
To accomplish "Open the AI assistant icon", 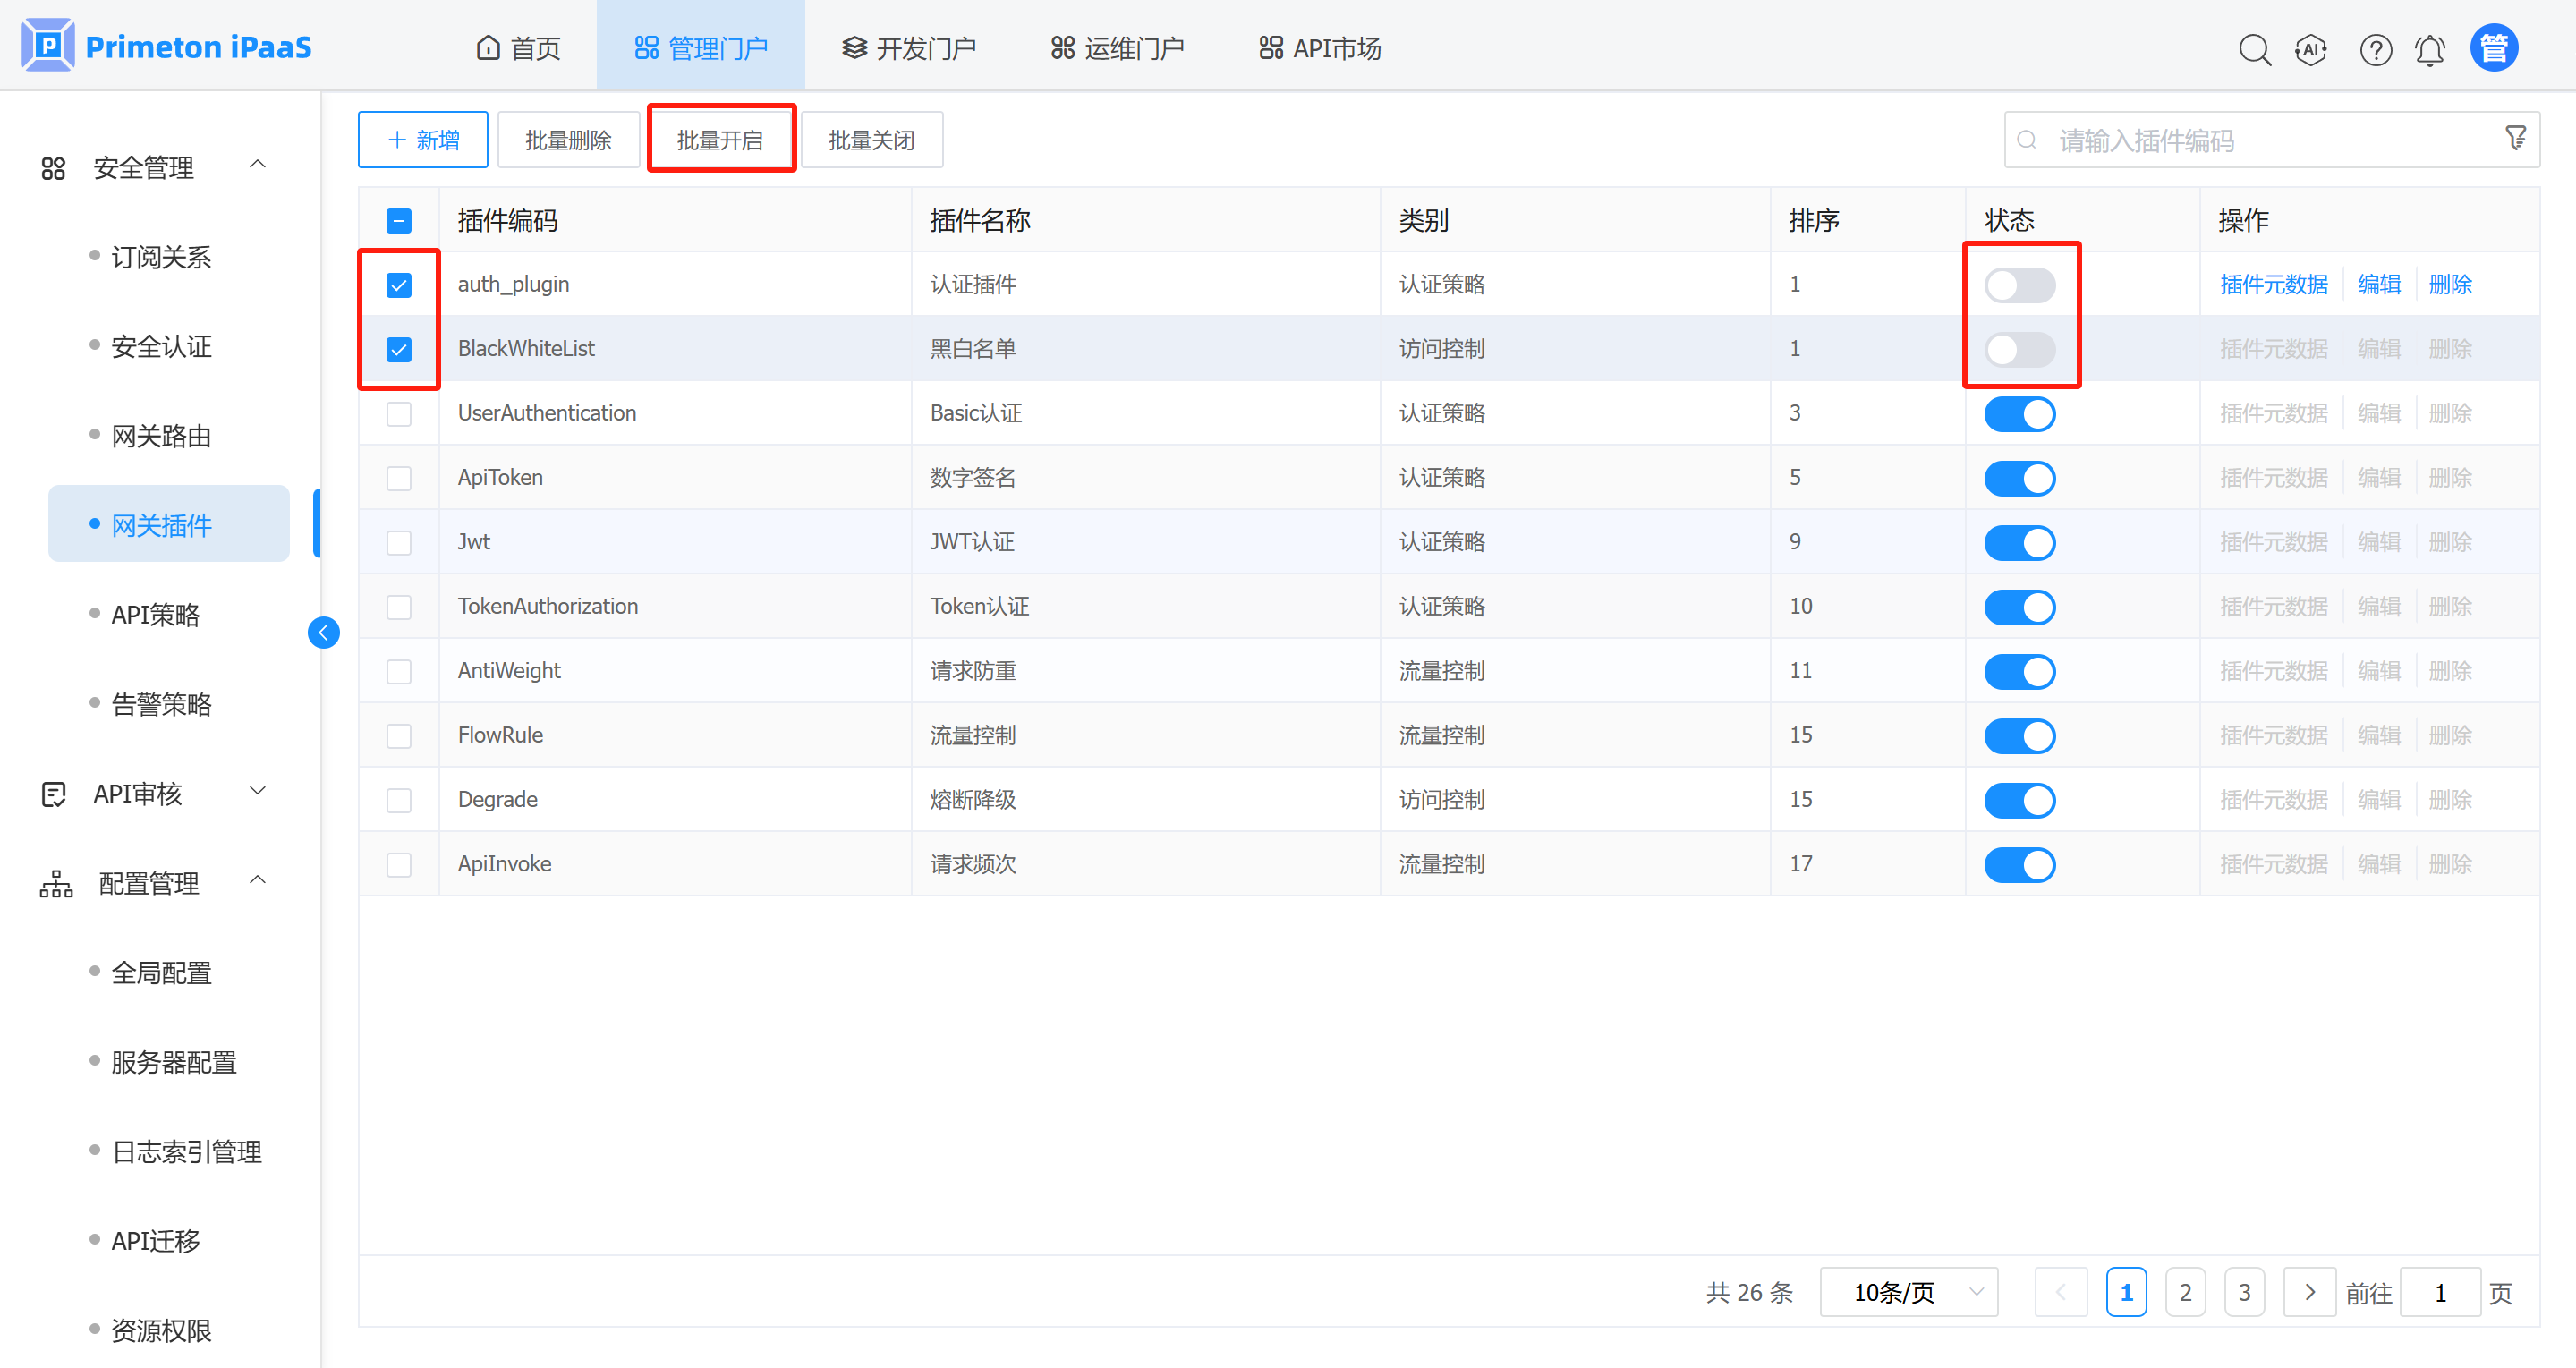I will pyautogui.click(x=2311, y=49).
